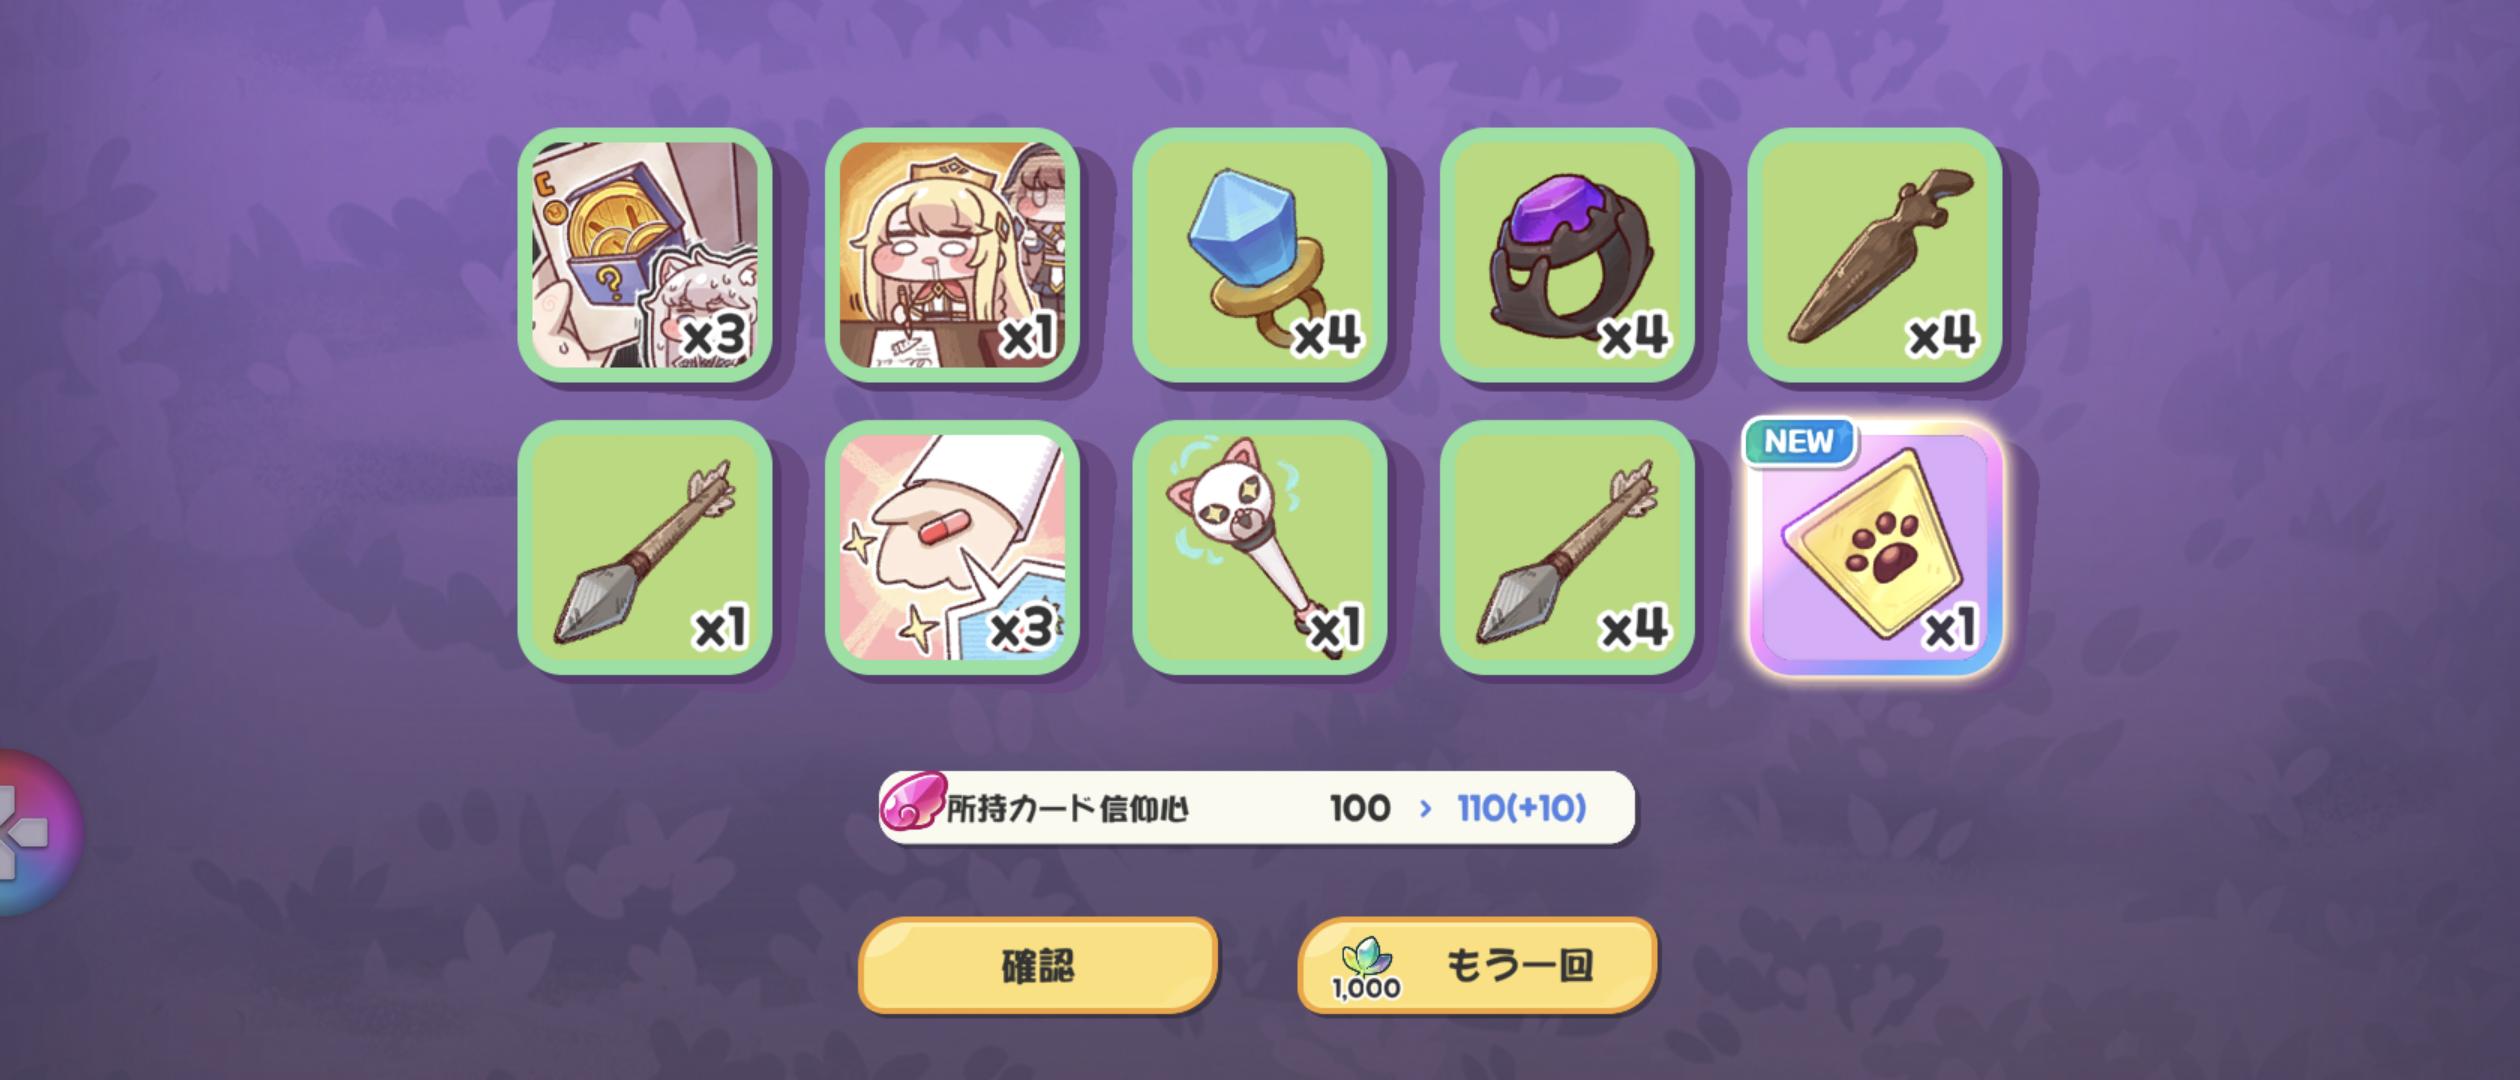
Task: Click the 所持カード信仰心 info bar
Action: (x=1257, y=808)
